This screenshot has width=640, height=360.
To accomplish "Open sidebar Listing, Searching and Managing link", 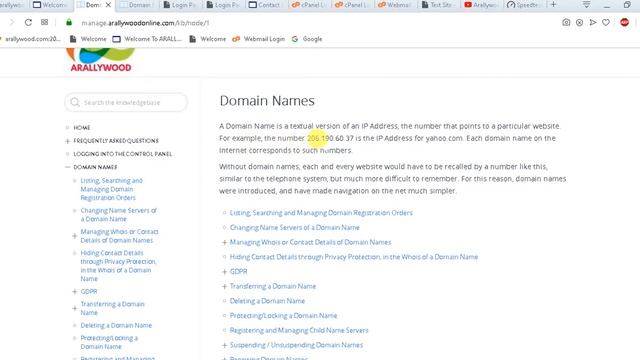I will (111, 189).
